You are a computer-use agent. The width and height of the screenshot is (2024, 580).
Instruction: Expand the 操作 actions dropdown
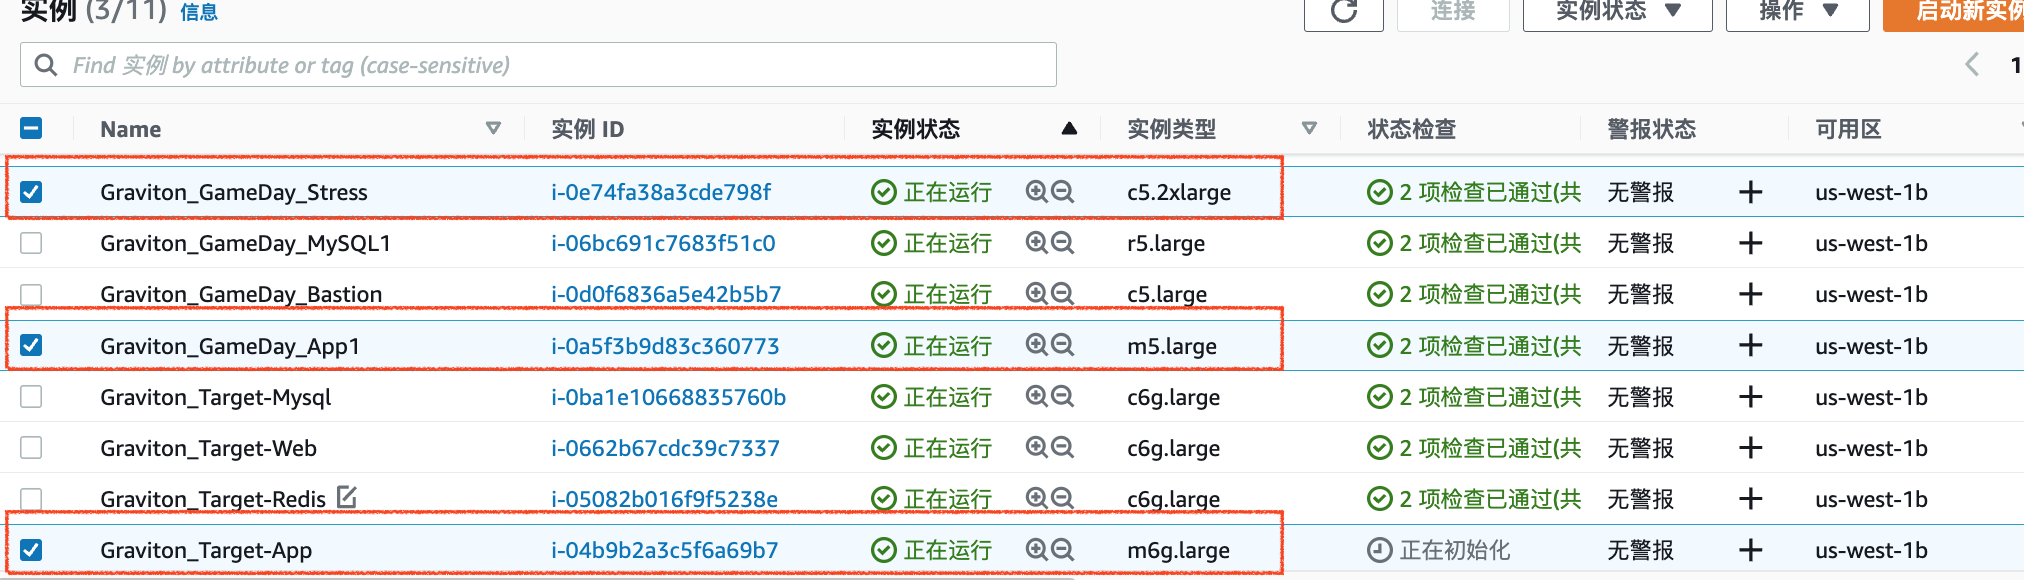[1797, 12]
